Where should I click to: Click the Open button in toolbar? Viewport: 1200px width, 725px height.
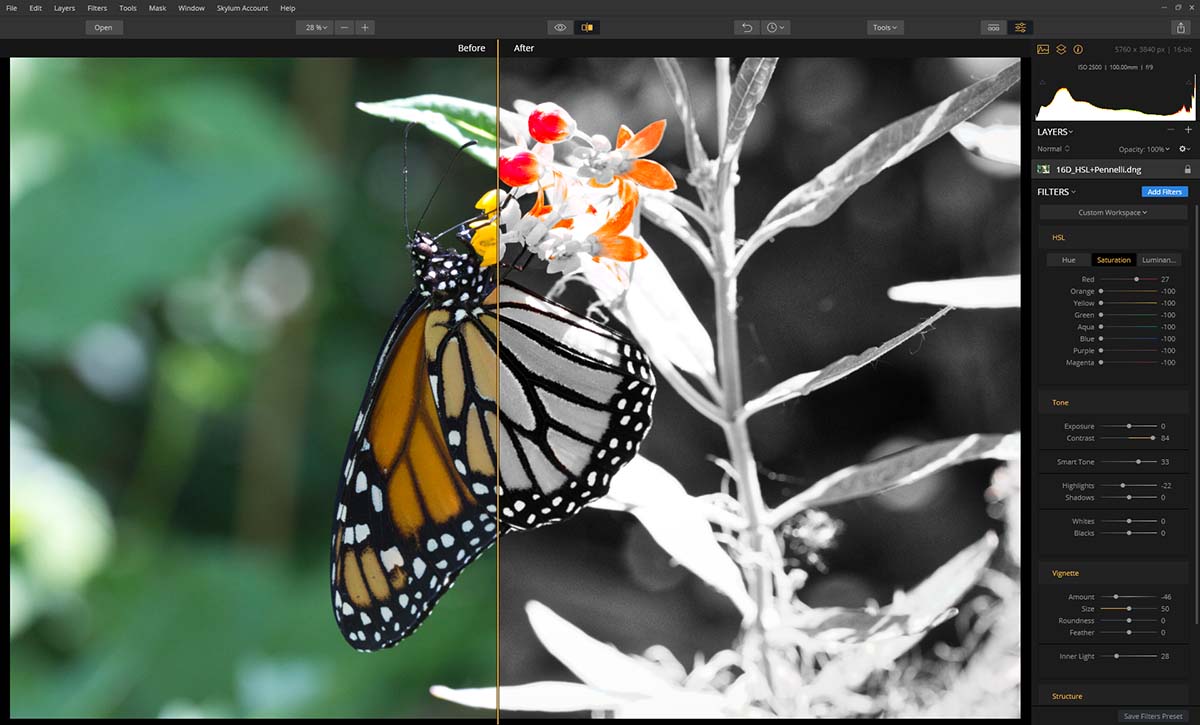click(x=103, y=27)
